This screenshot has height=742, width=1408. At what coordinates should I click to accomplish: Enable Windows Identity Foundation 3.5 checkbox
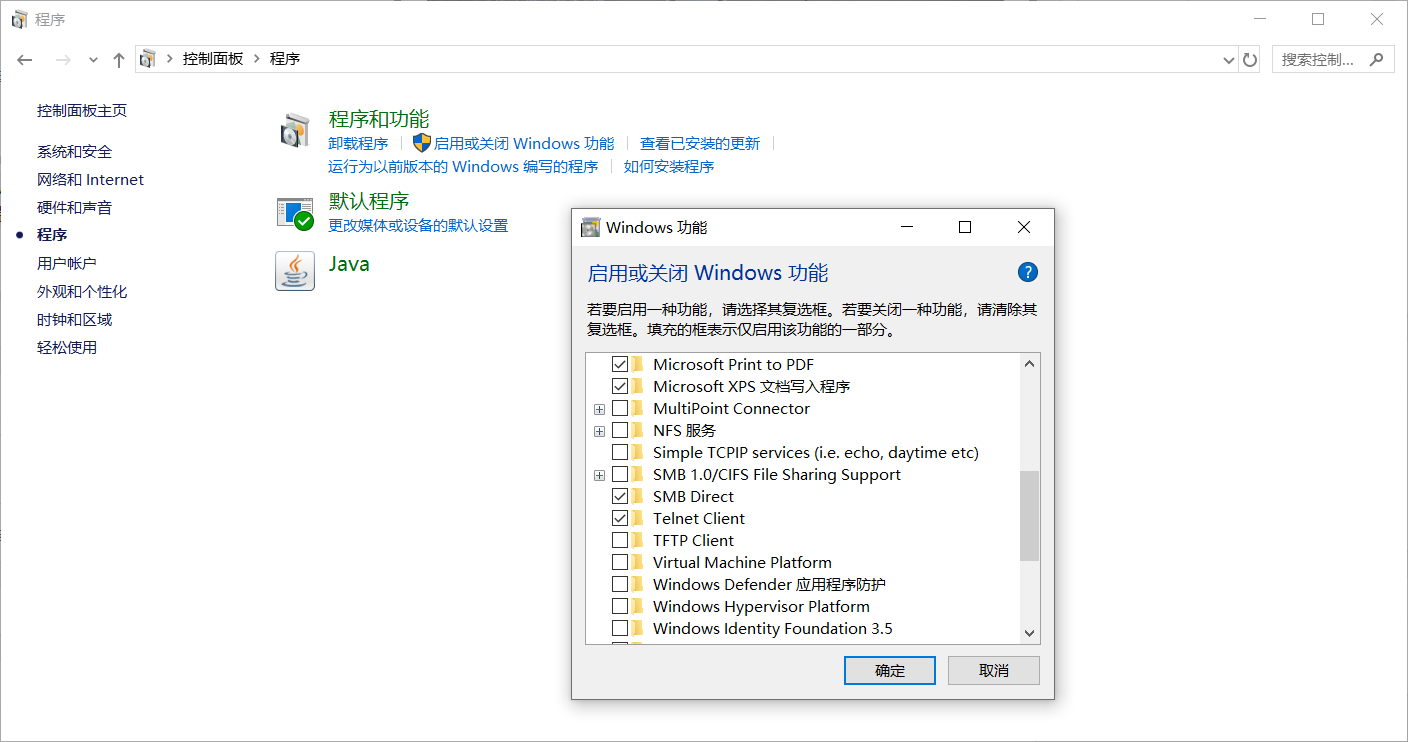(620, 628)
